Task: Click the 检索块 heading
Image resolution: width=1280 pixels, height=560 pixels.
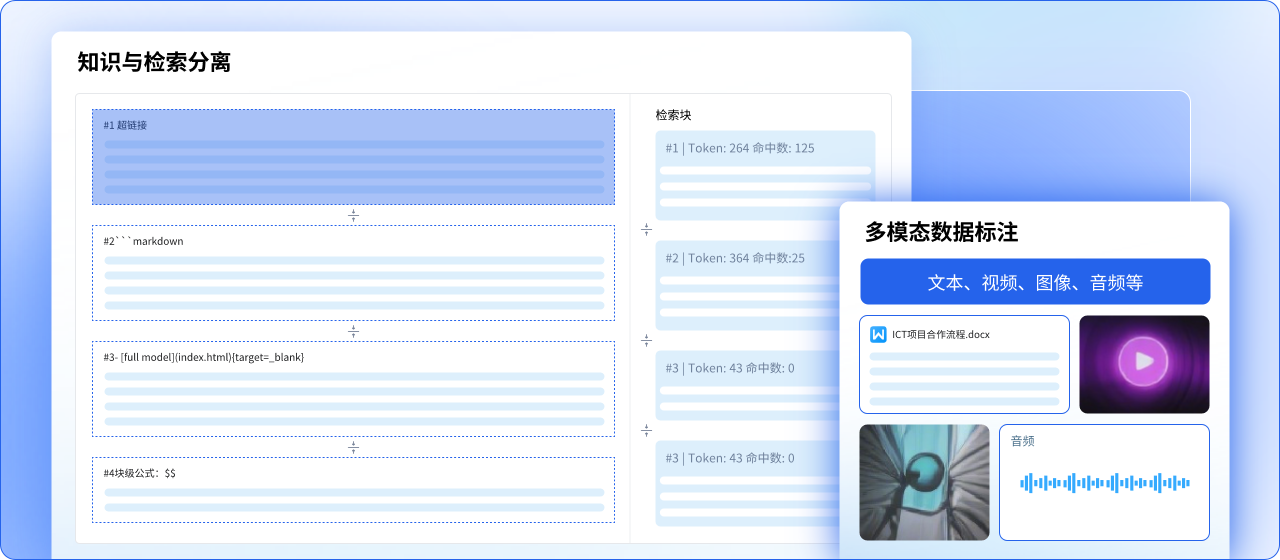Action: (673, 115)
